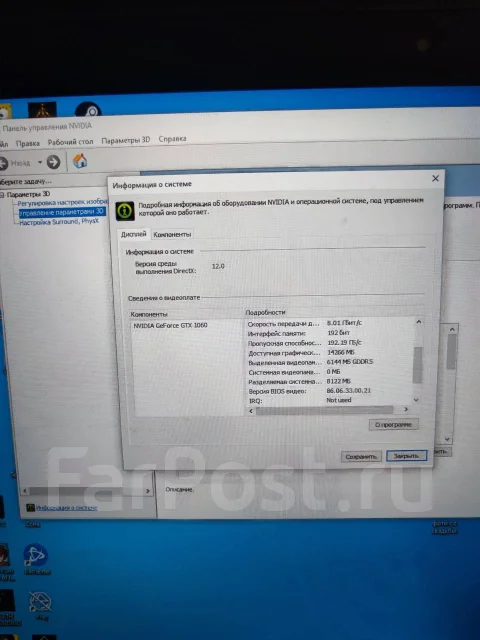
Task: Click the DirectX version value 12.0
Action: point(218,266)
